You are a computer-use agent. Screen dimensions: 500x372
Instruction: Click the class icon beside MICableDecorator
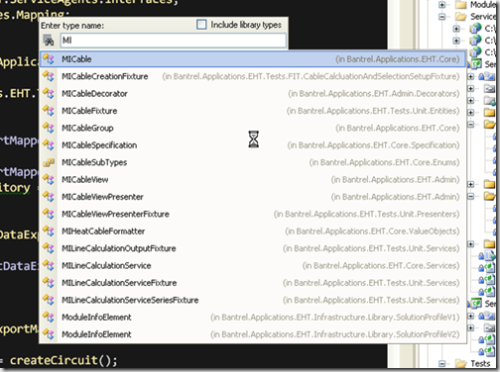[49, 94]
